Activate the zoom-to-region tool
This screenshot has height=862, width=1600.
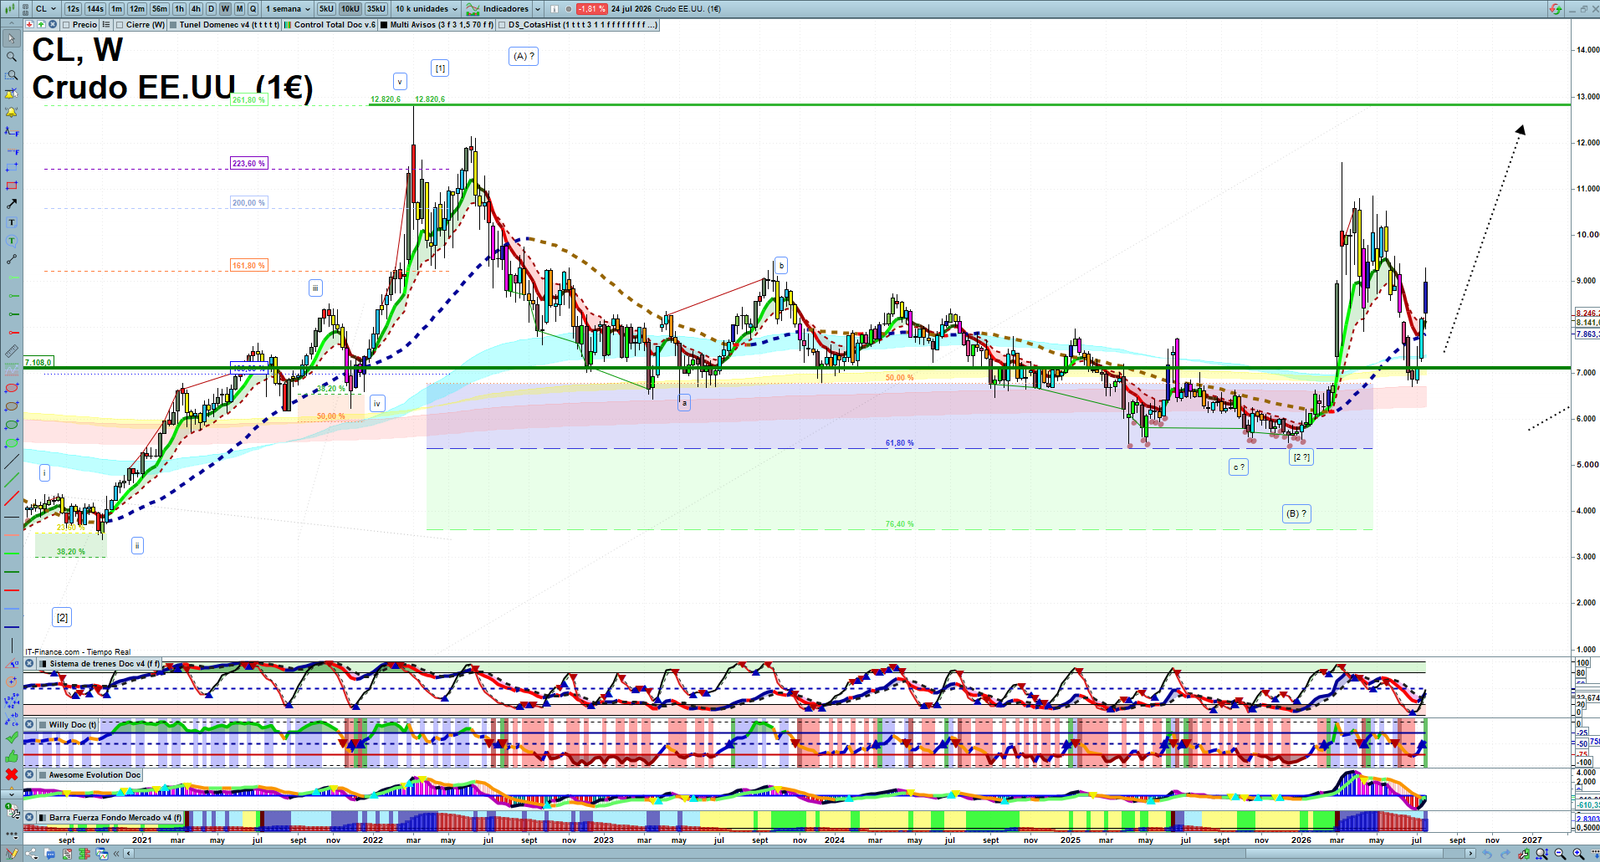[x=12, y=75]
